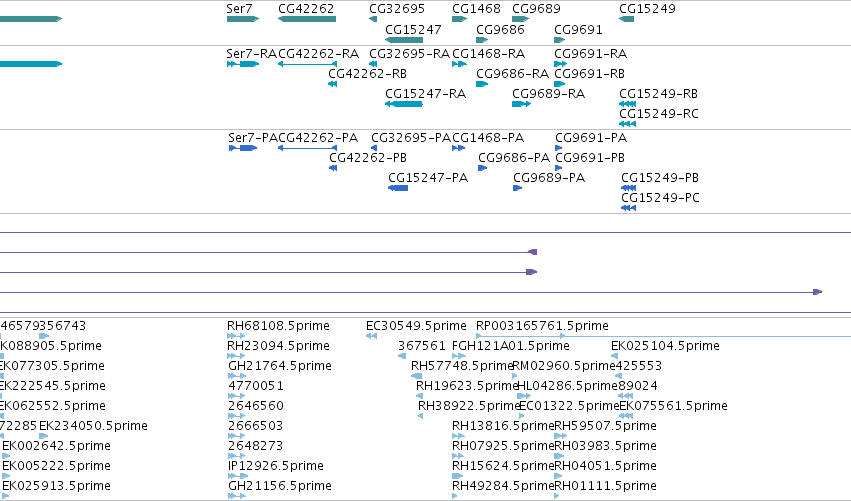Click EST RH15624.5prime
This screenshot has width=851, height=501.
click(x=503, y=466)
